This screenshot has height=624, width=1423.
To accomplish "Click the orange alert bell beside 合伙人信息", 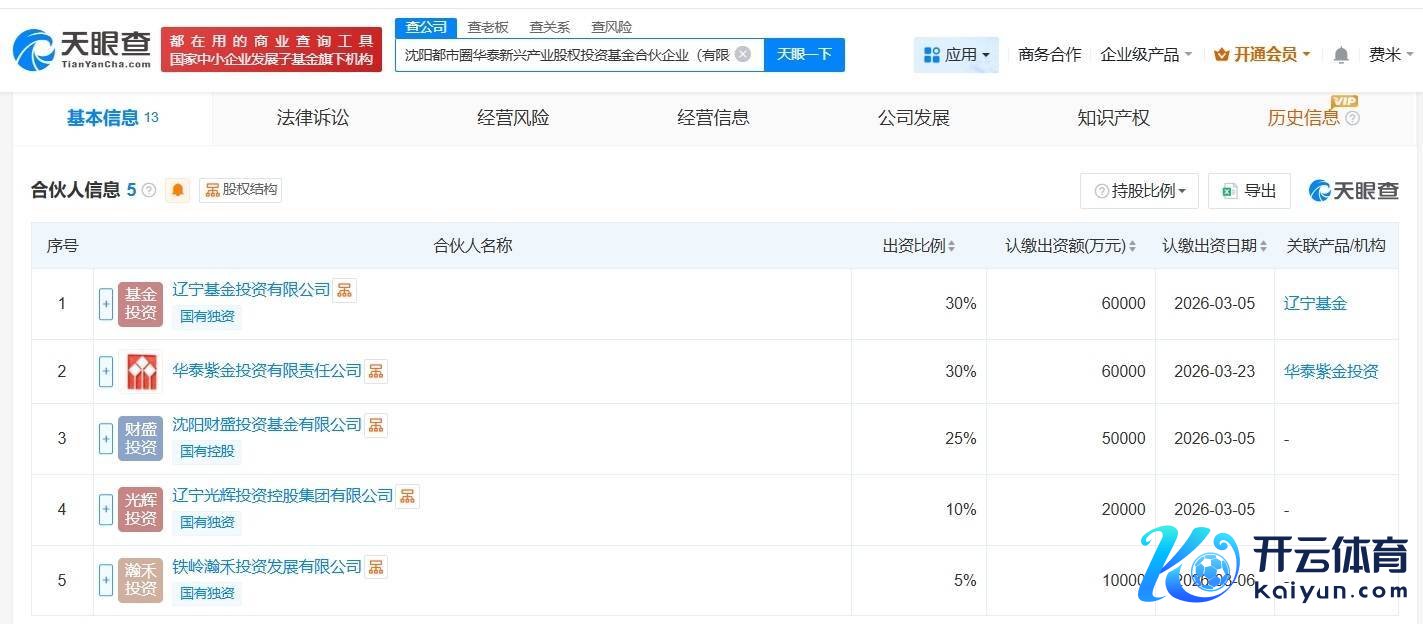I will click(x=178, y=190).
